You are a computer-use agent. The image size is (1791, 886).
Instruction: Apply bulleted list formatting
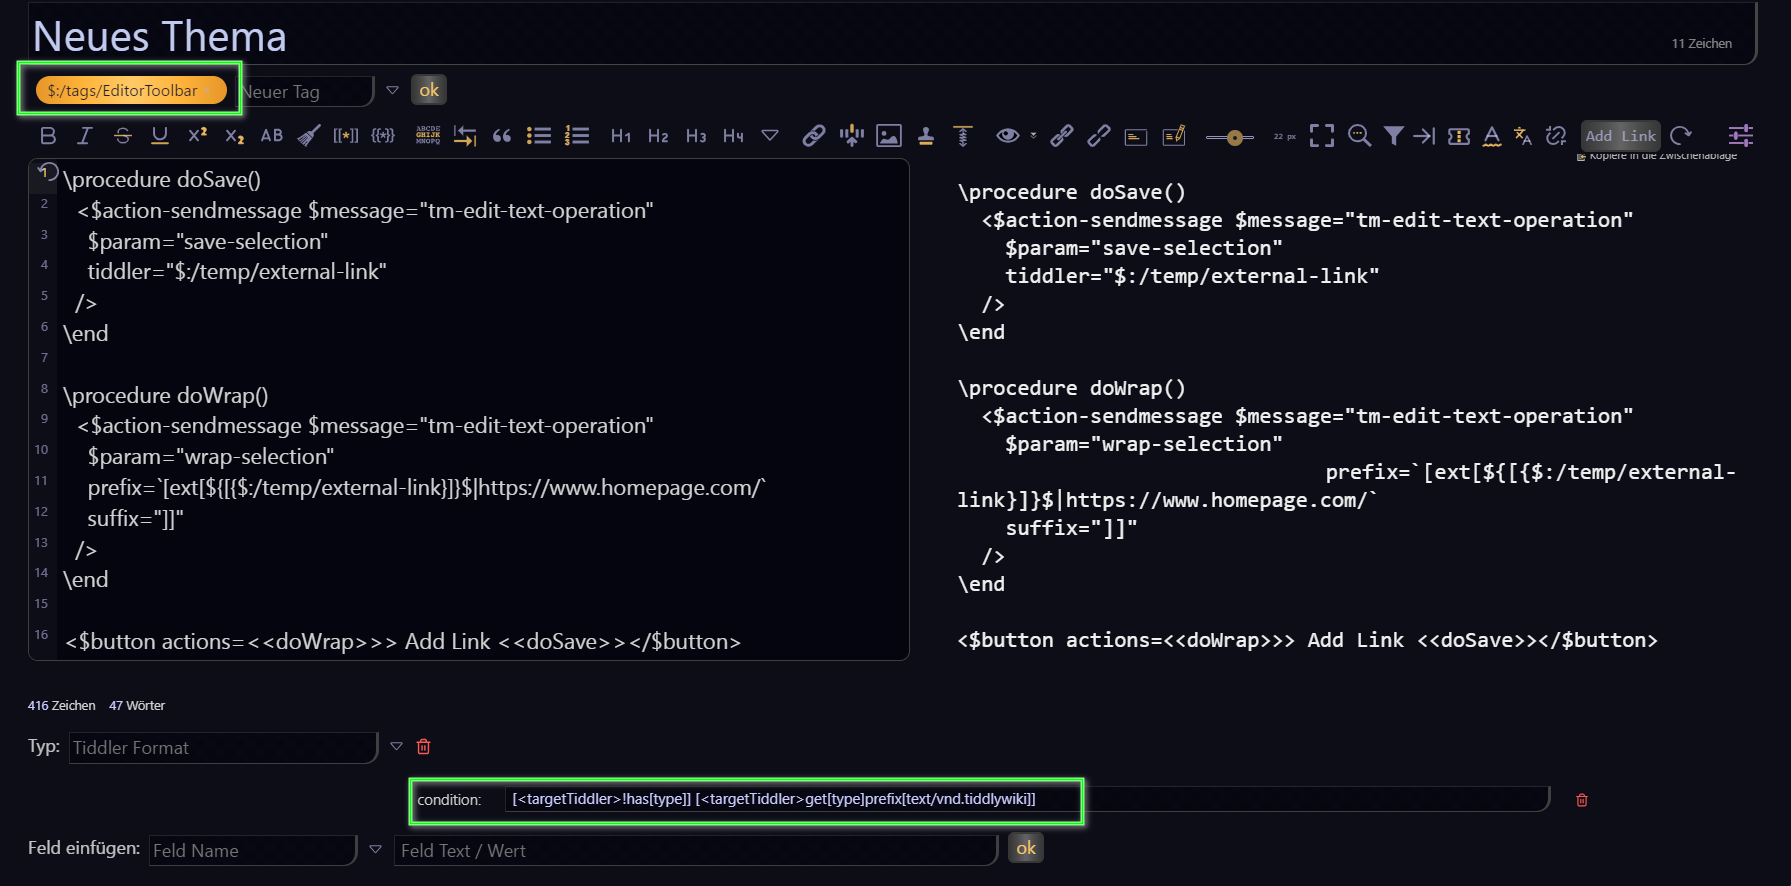[539, 136]
